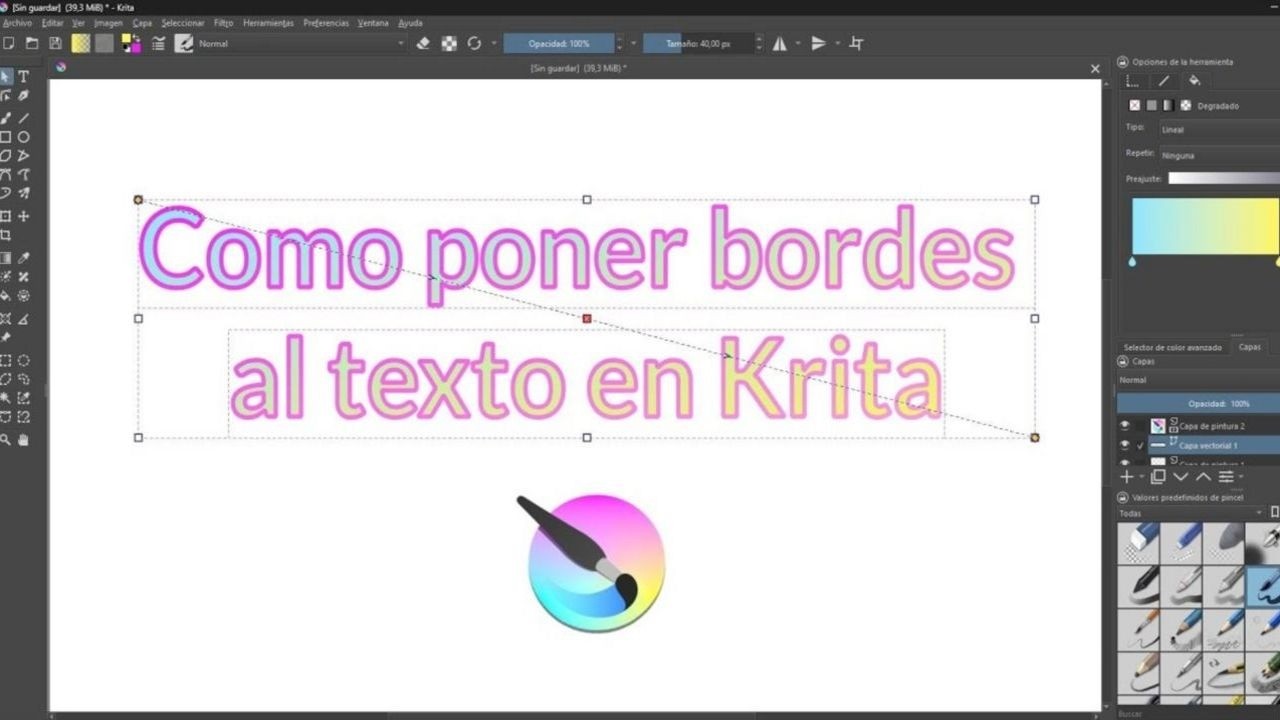Select the Polygon tool
This screenshot has height=720, width=1280.
[x=6, y=156]
